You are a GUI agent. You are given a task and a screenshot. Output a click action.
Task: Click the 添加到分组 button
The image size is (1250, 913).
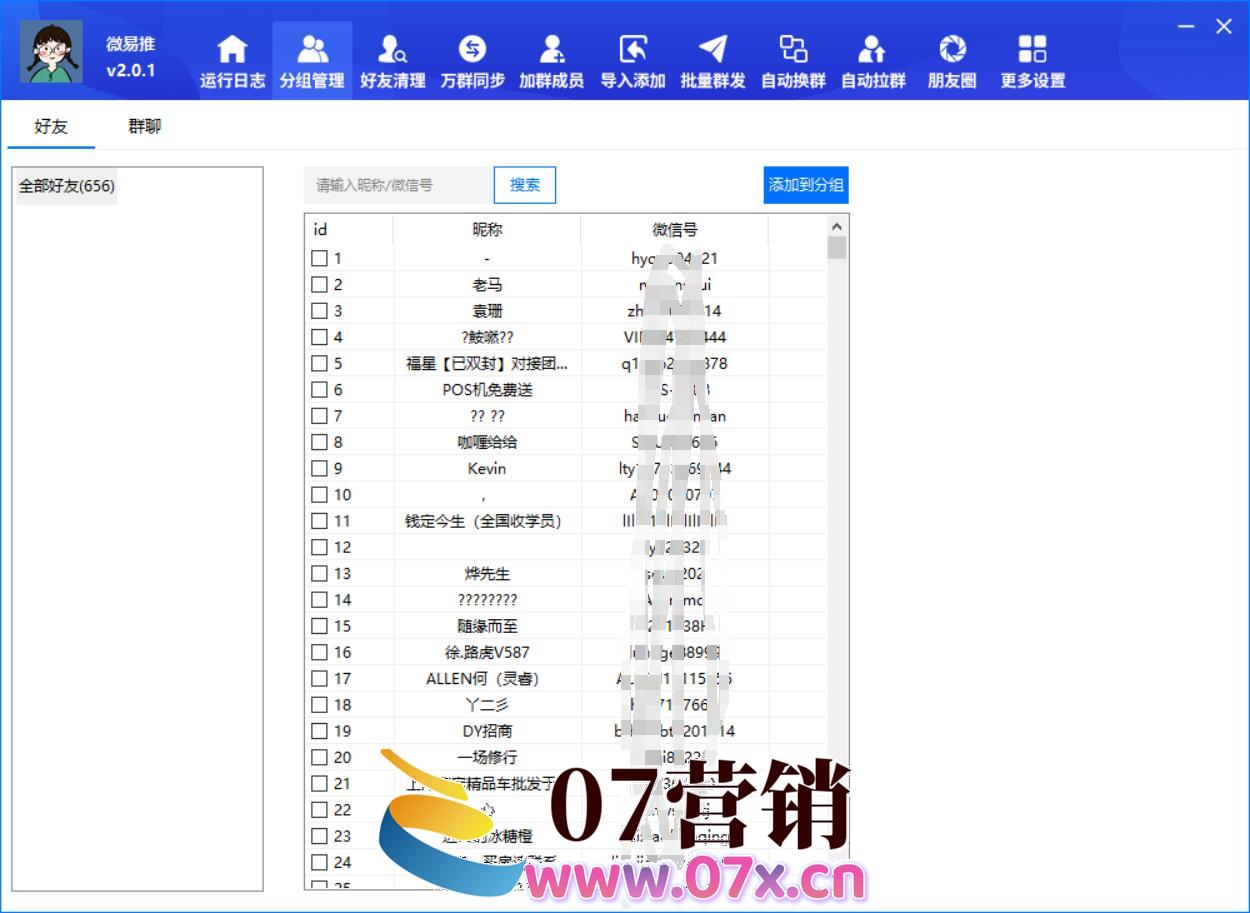(x=806, y=185)
